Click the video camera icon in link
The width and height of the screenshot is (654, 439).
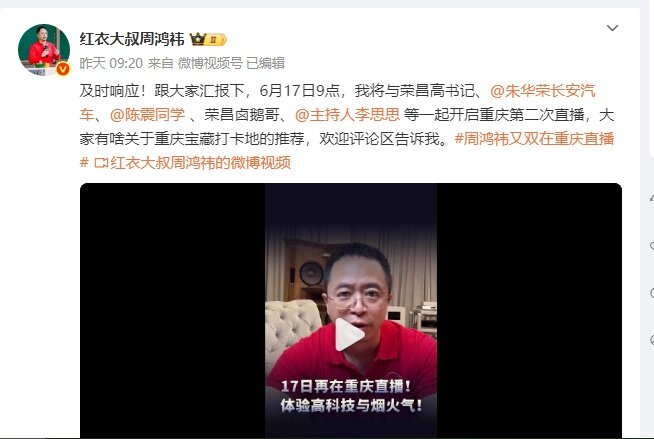coord(101,163)
